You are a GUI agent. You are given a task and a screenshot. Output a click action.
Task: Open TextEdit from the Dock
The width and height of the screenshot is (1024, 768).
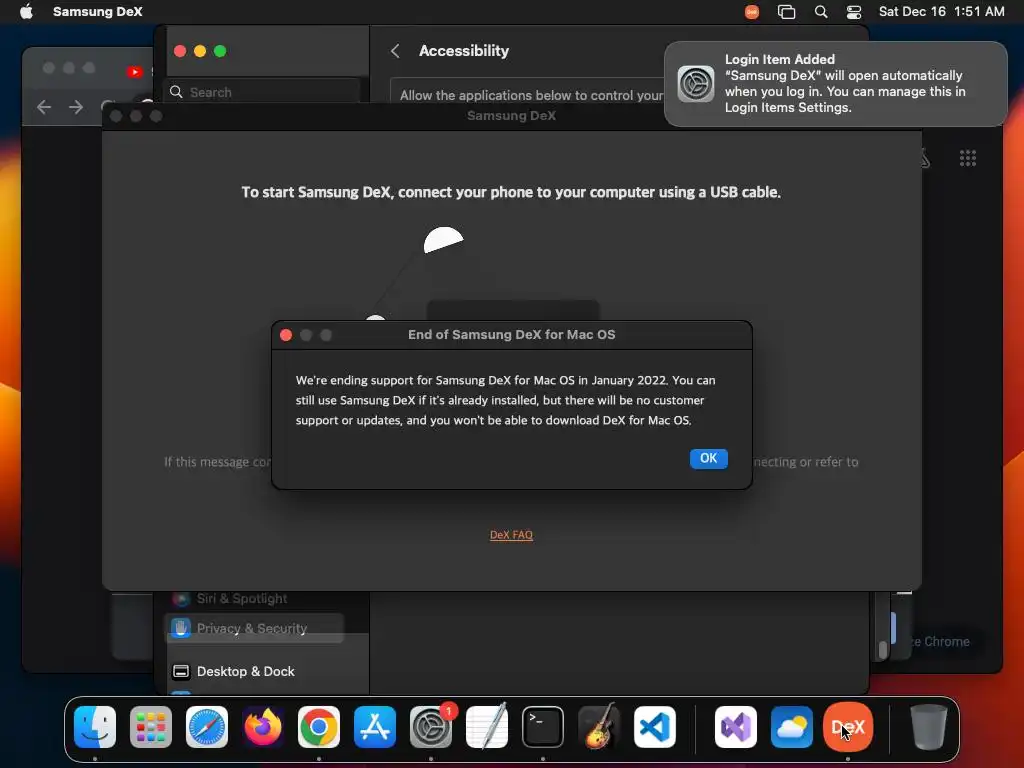coord(487,727)
